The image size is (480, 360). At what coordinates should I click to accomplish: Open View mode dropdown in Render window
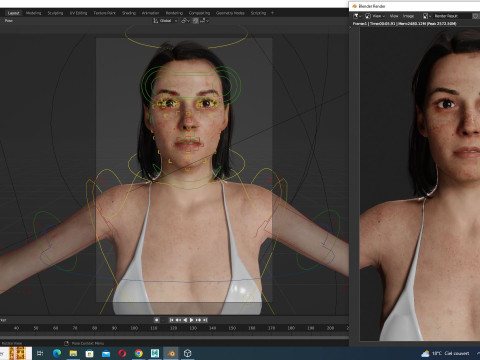tap(375, 16)
